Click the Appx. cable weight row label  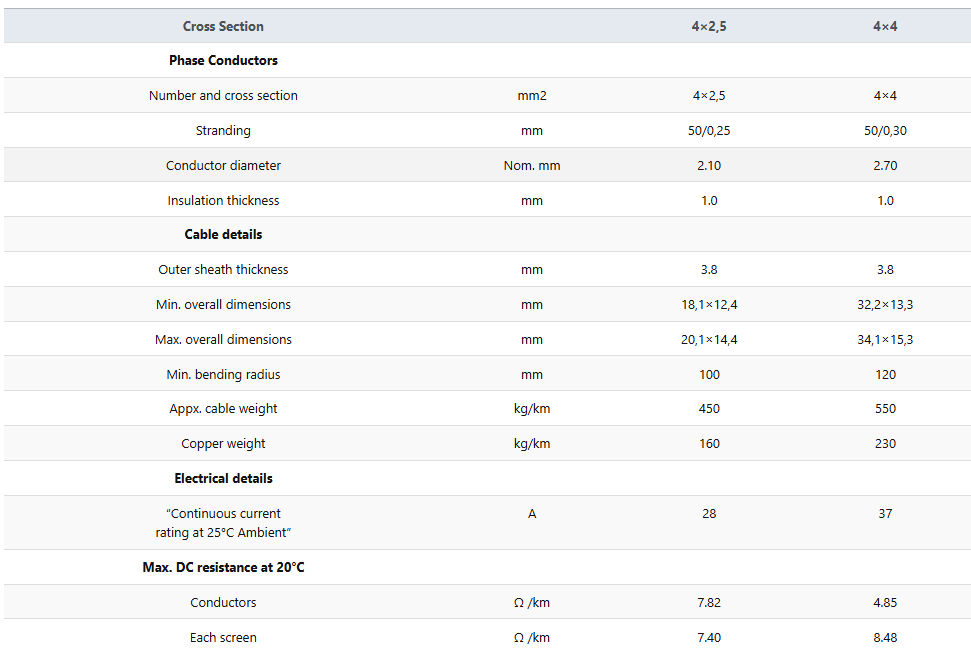(x=223, y=409)
